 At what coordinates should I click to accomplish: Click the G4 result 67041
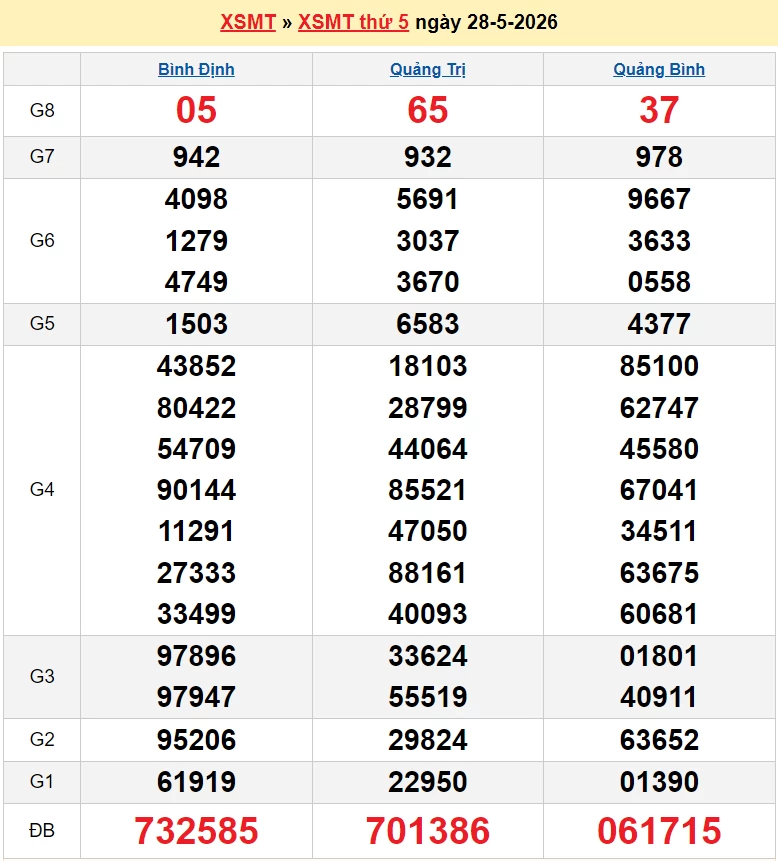[x=659, y=490]
